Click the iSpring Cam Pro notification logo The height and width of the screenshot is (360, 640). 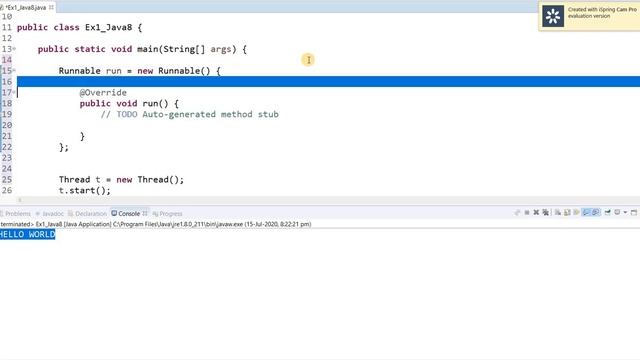(553, 16)
